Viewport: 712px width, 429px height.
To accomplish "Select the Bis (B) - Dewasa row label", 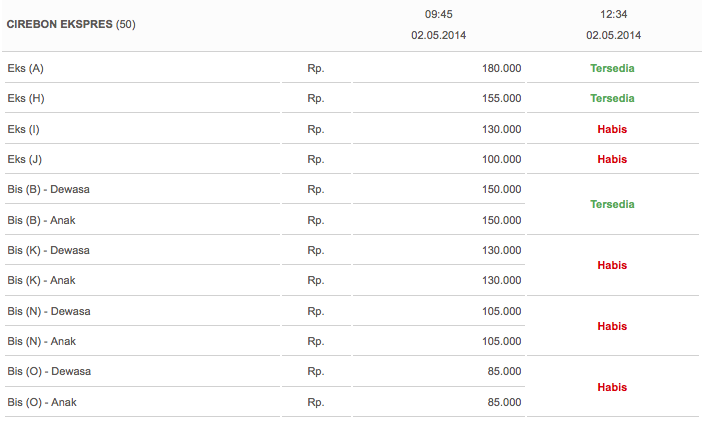I will [x=49, y=189].
